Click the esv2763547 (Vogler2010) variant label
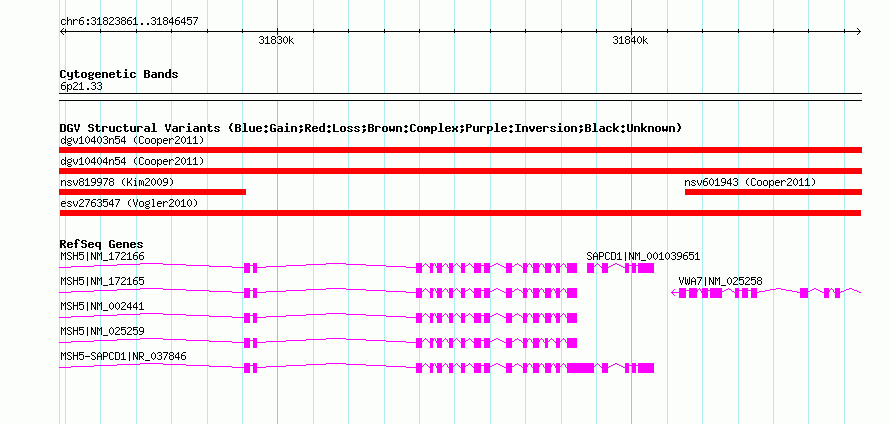 (129, 203)
